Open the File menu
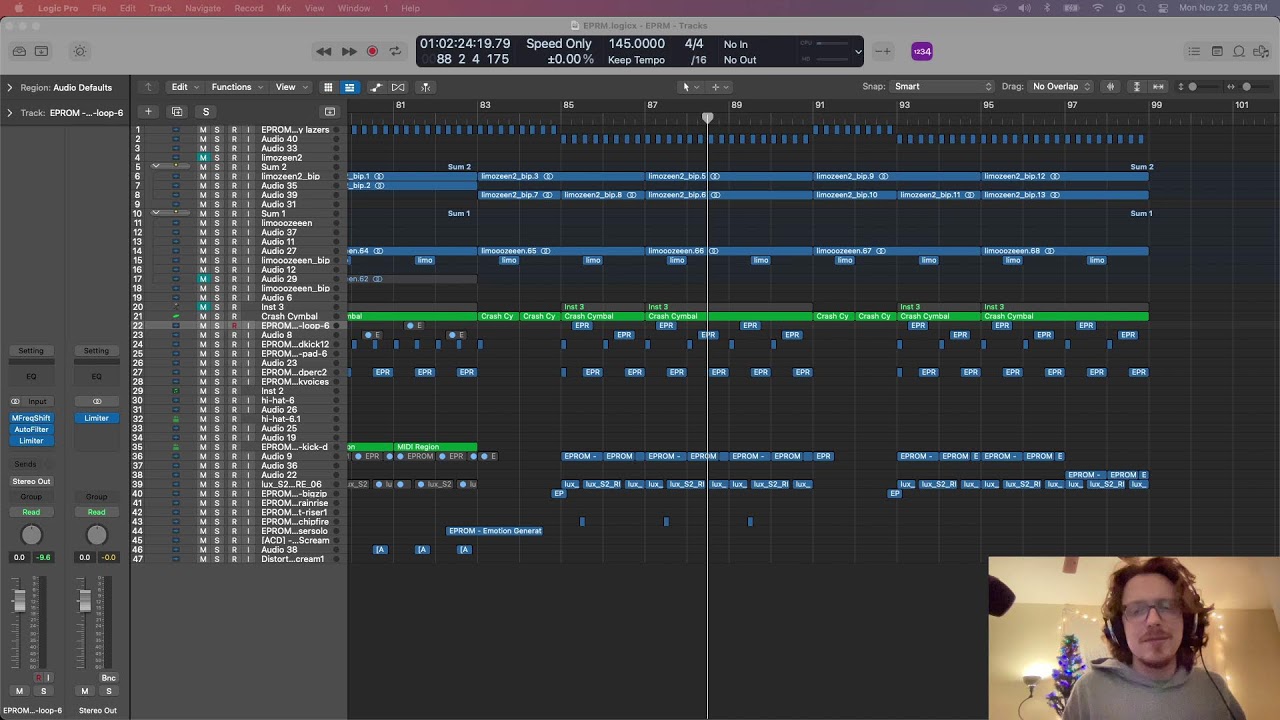Image resolution: width=1280 pixels, height=720 pixels. coord(99,8)
